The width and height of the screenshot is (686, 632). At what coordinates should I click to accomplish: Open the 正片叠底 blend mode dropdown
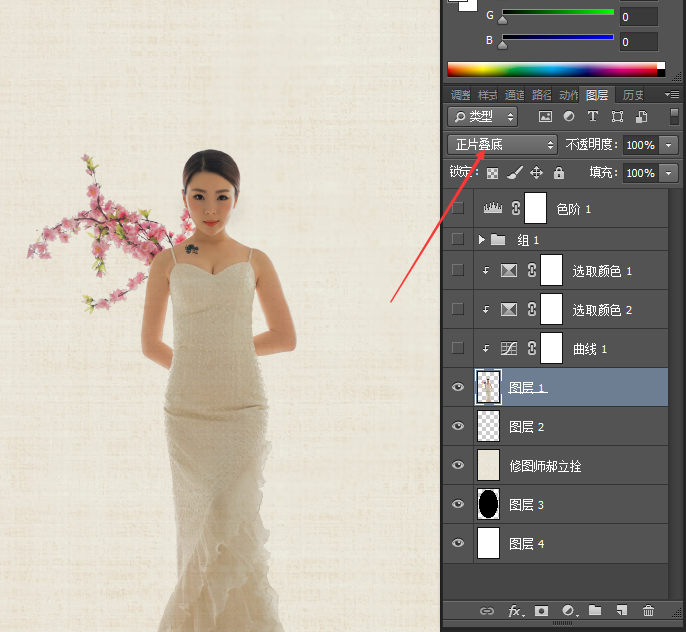point(501,145)
